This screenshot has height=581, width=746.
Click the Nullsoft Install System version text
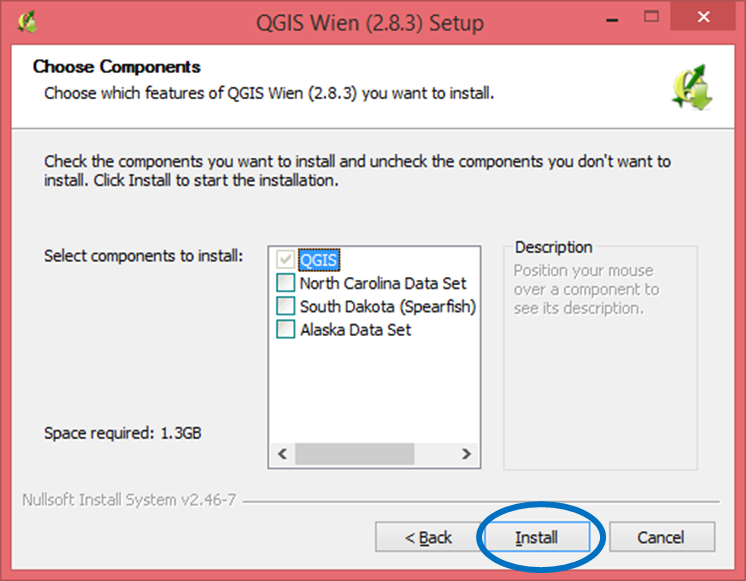[x=129, y=499]
